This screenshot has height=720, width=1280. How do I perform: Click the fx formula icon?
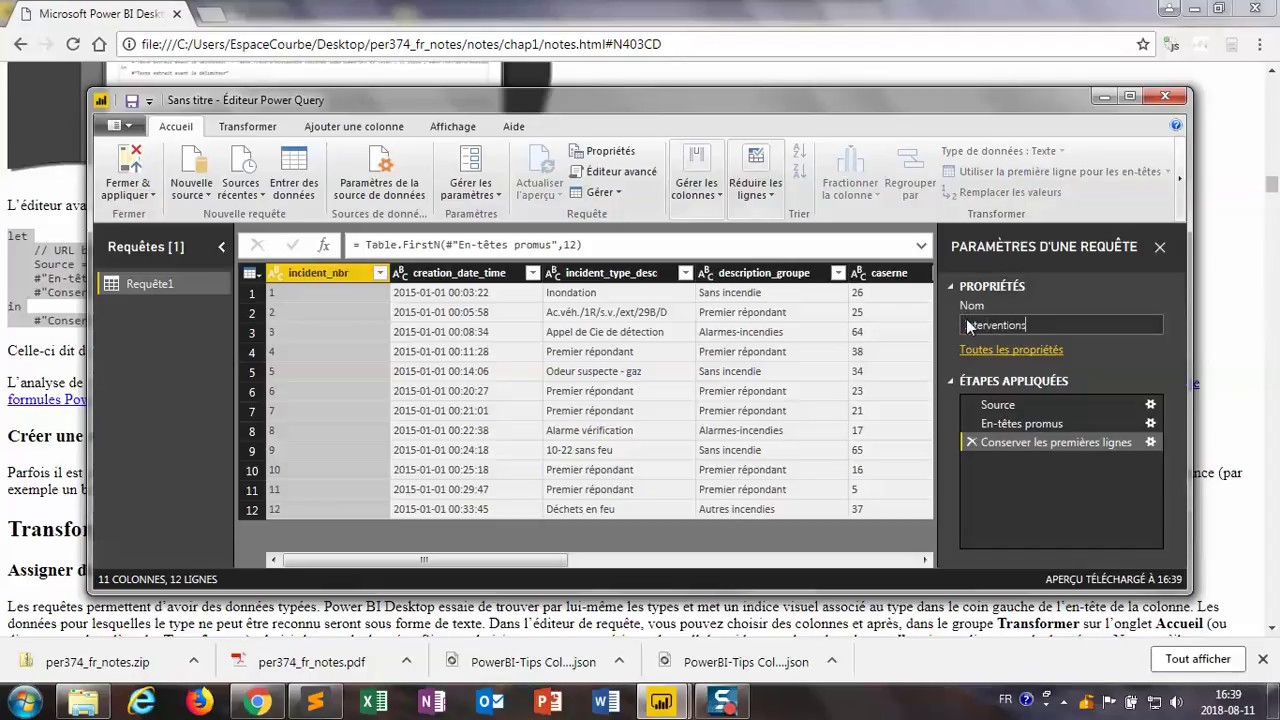324,245
